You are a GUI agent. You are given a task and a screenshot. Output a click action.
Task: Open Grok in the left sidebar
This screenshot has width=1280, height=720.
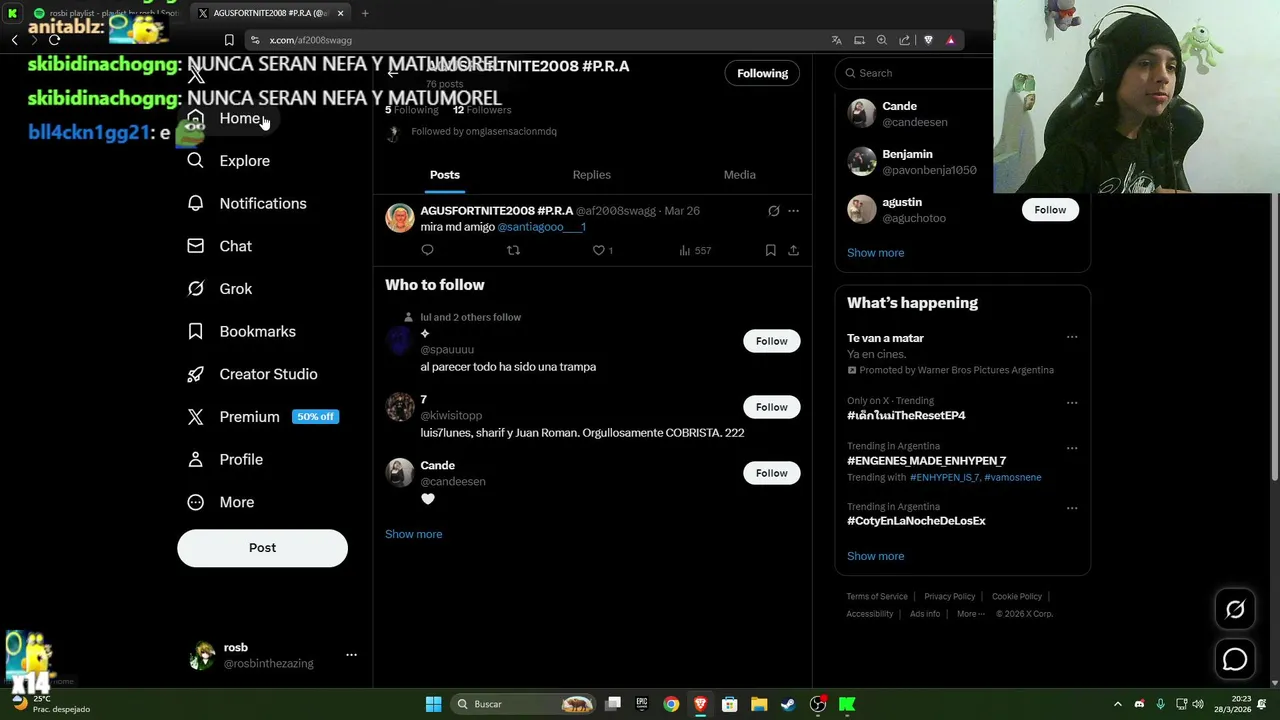[220, 289]
